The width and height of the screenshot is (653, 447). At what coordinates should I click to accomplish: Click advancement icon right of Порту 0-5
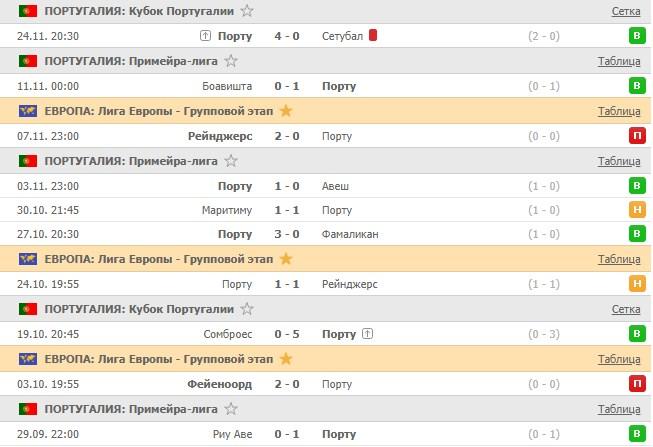368,334
